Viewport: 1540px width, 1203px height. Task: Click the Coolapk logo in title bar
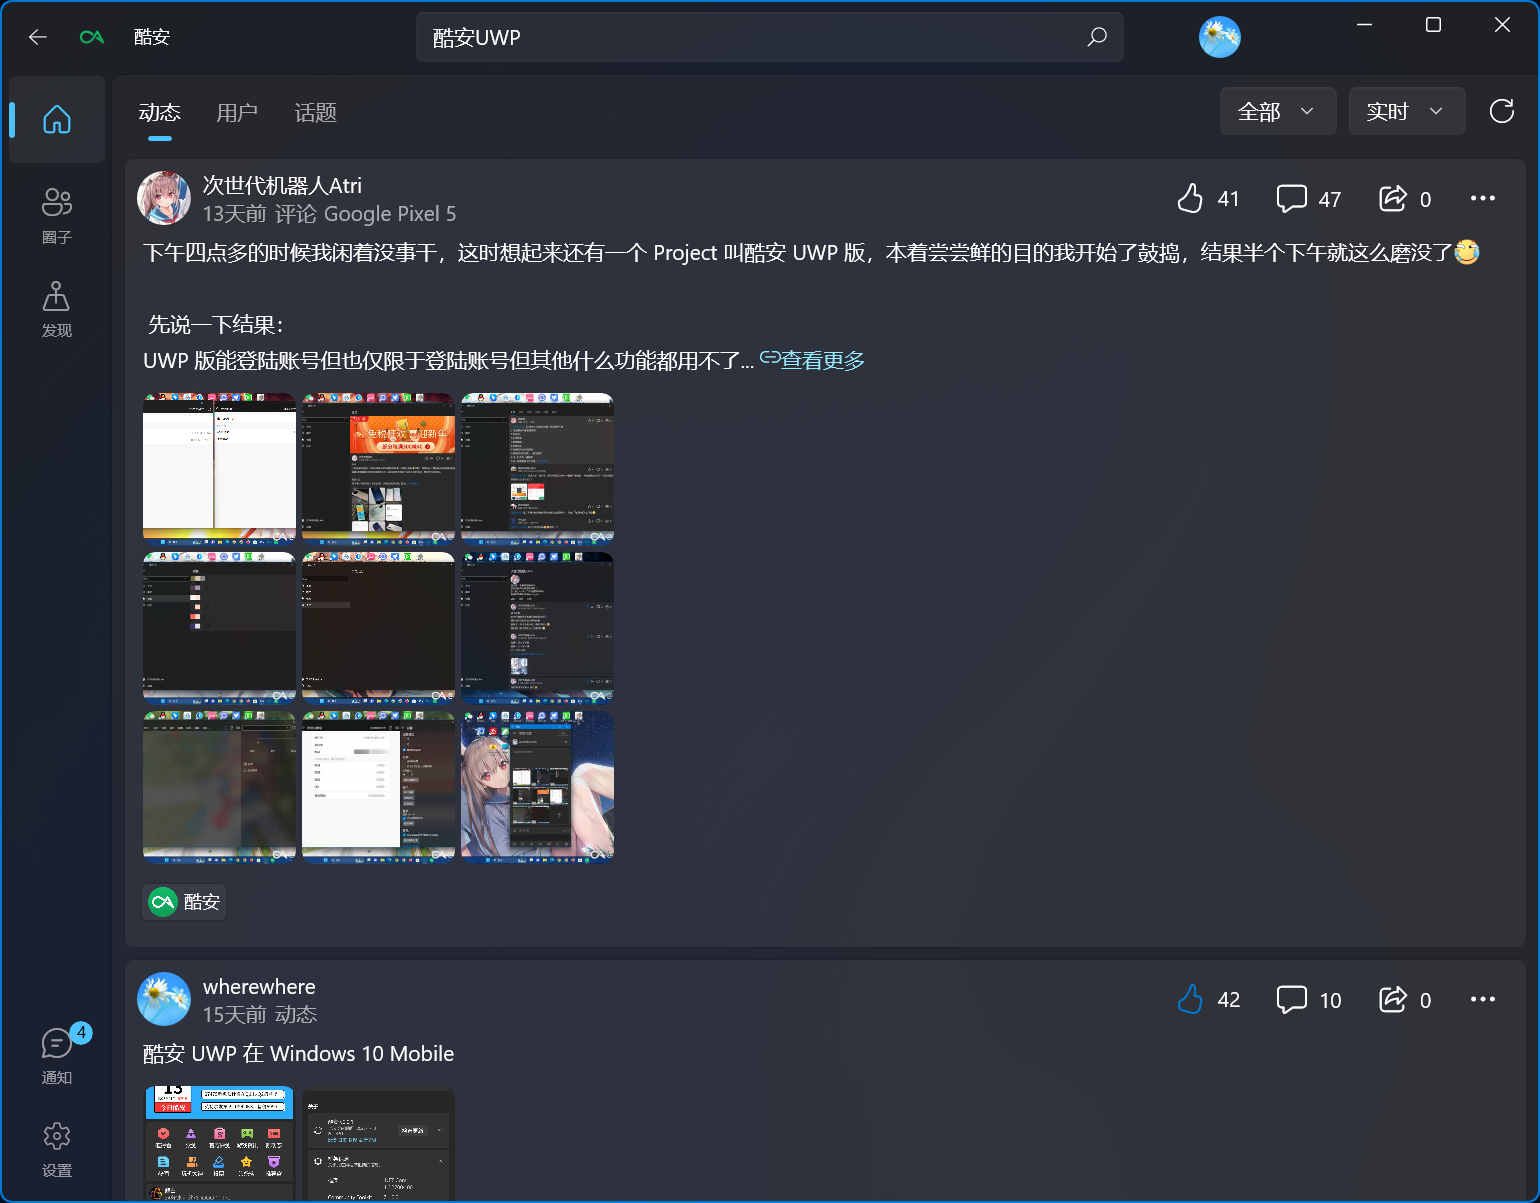(92, 37)
